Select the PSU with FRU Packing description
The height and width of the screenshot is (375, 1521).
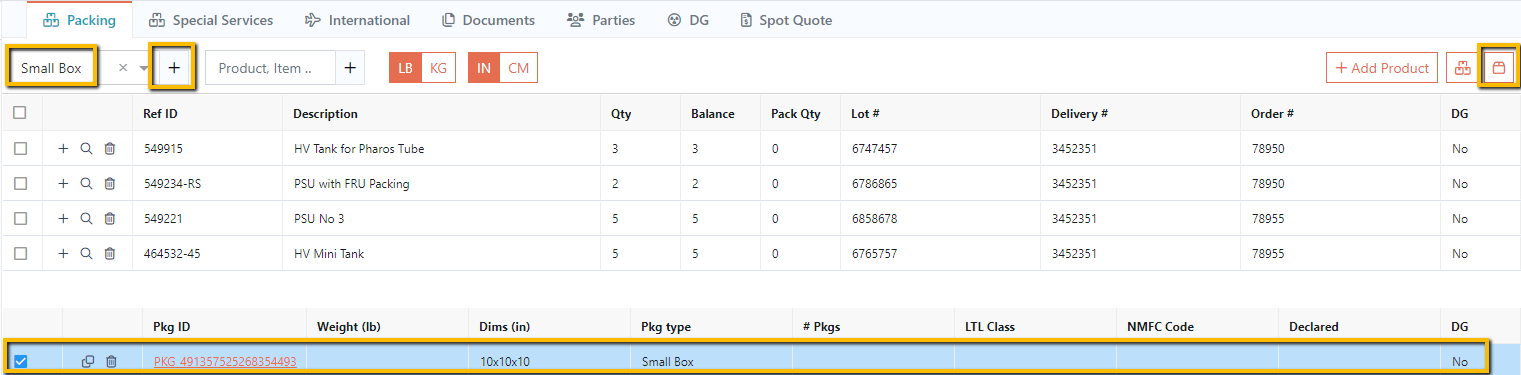[x=351, y=183]
